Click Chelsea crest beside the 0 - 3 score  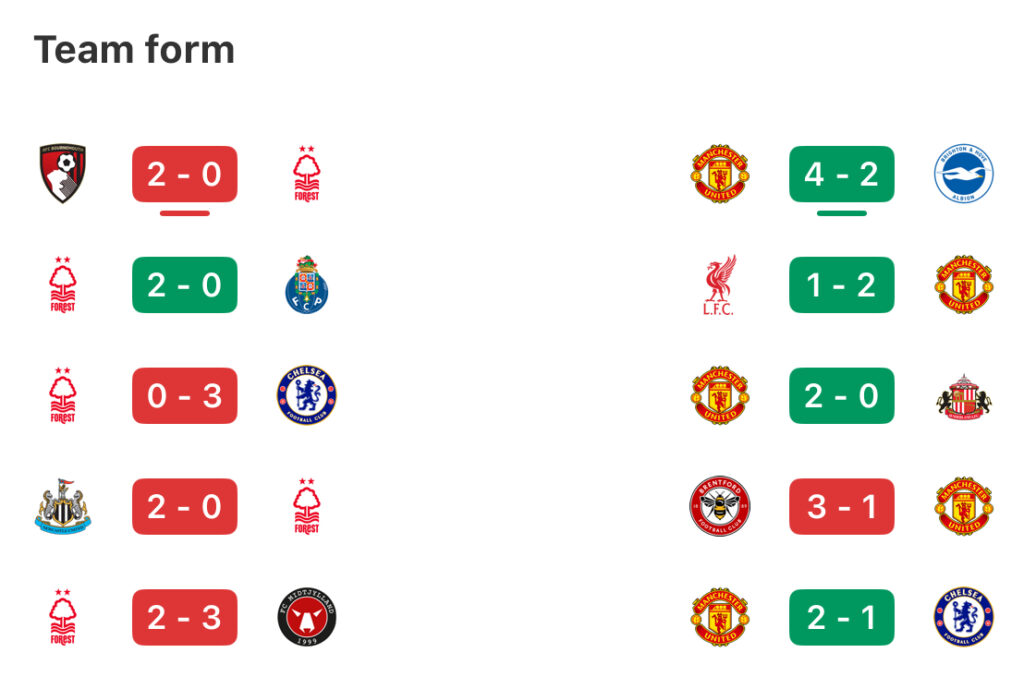tap(306, 396)
